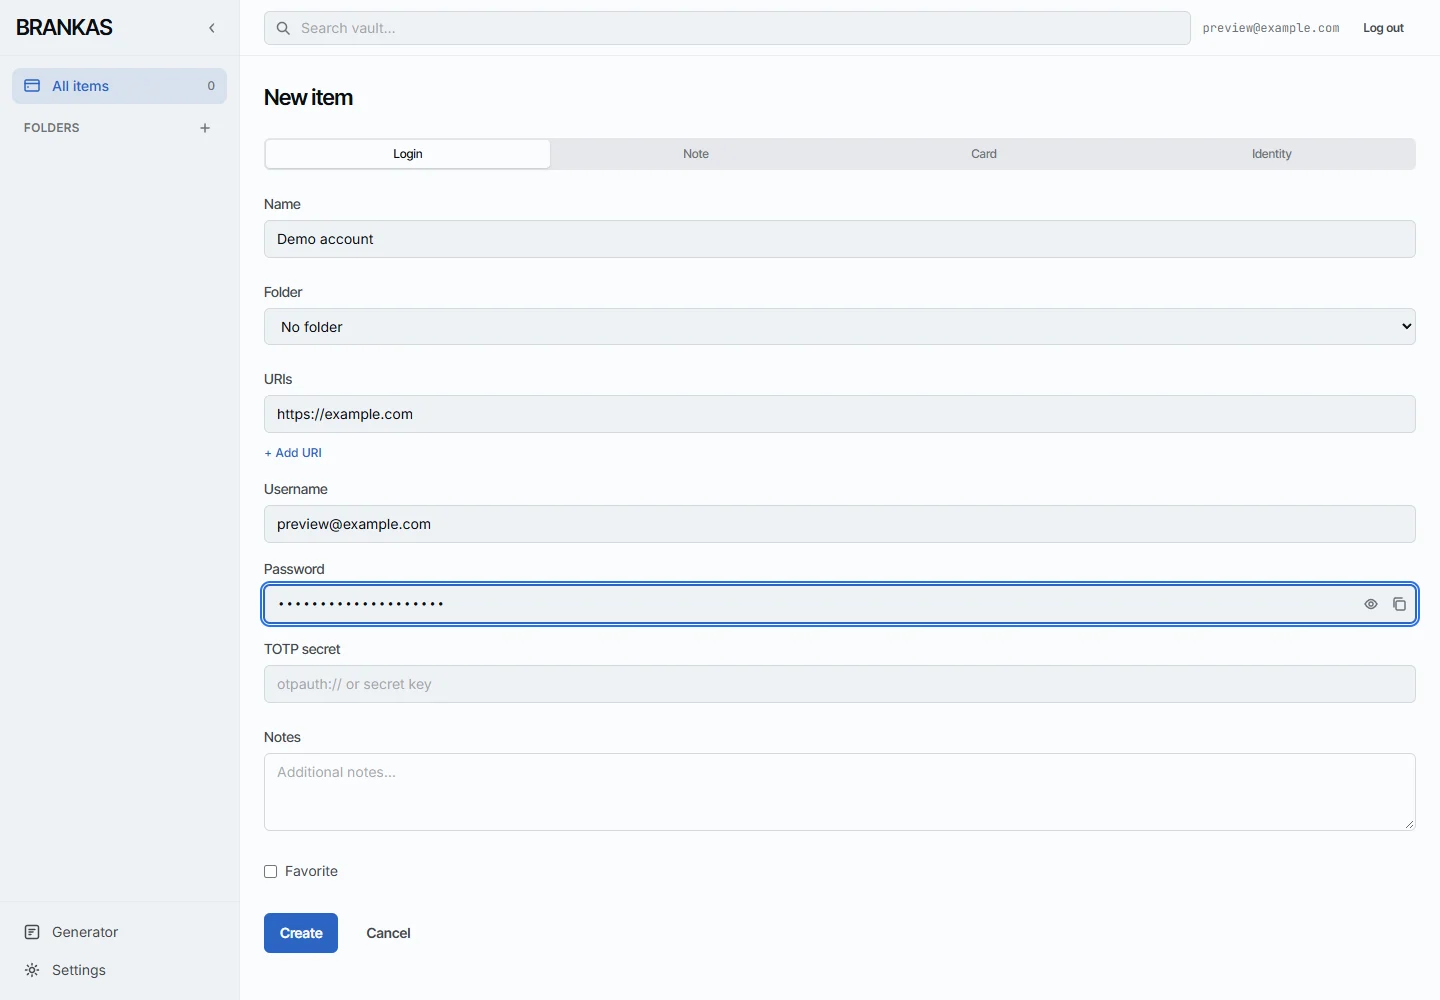The image size is (1440, 1000).
Task: Cancel the new item form
Action: pos(388,933)
